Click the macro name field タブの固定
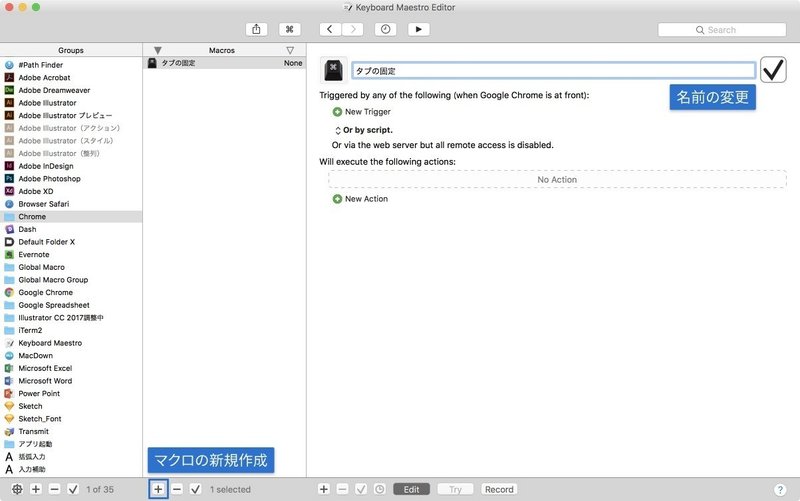This screenshot has height=501, width=800. [554, 70]
